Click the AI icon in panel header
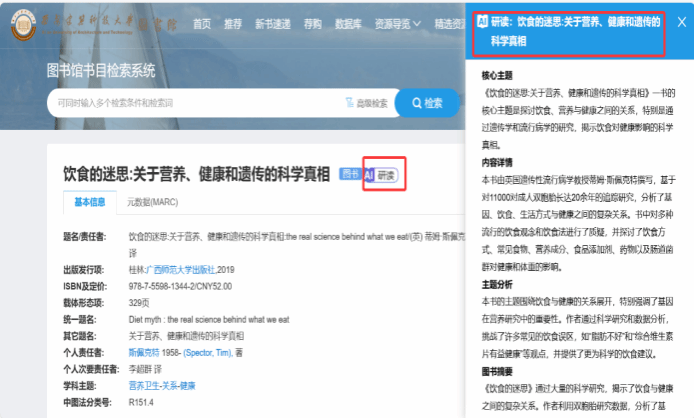 pos(481,20)
